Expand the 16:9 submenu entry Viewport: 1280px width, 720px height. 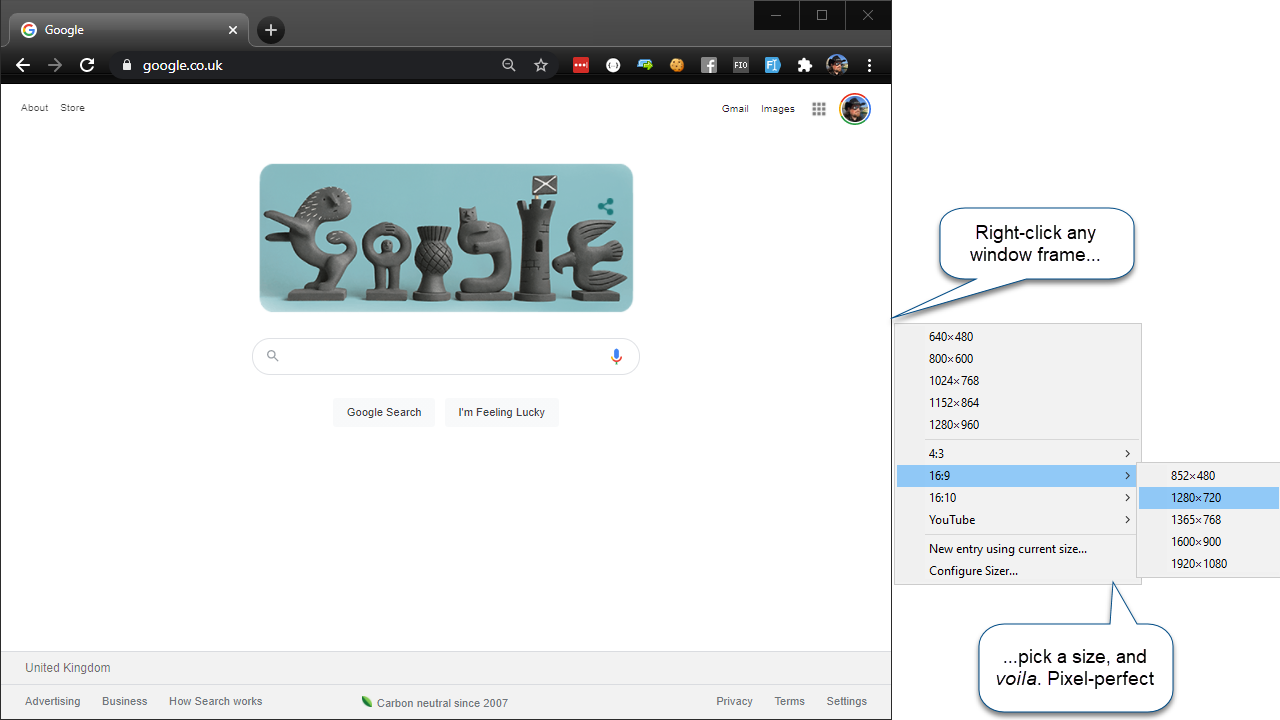tap(1018, 476)
